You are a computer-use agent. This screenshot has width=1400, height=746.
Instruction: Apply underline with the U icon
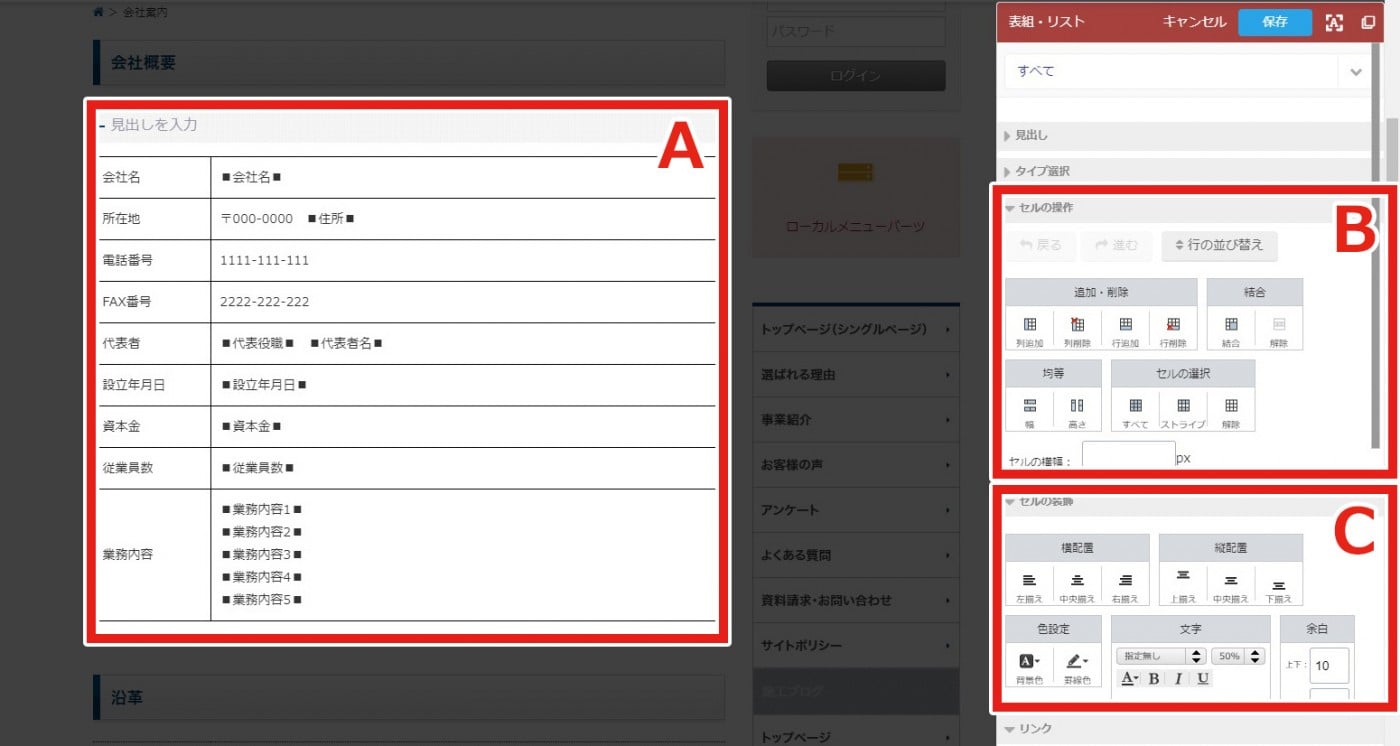[1202, 679]
